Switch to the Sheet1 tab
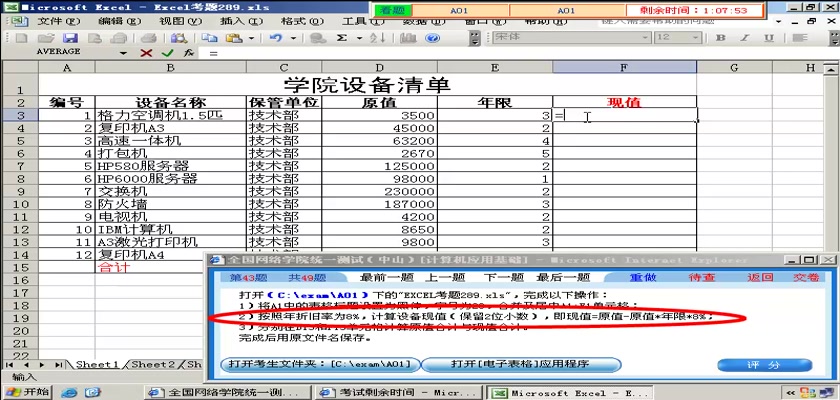This screenshot has height=400, width=840. [96, 364]
